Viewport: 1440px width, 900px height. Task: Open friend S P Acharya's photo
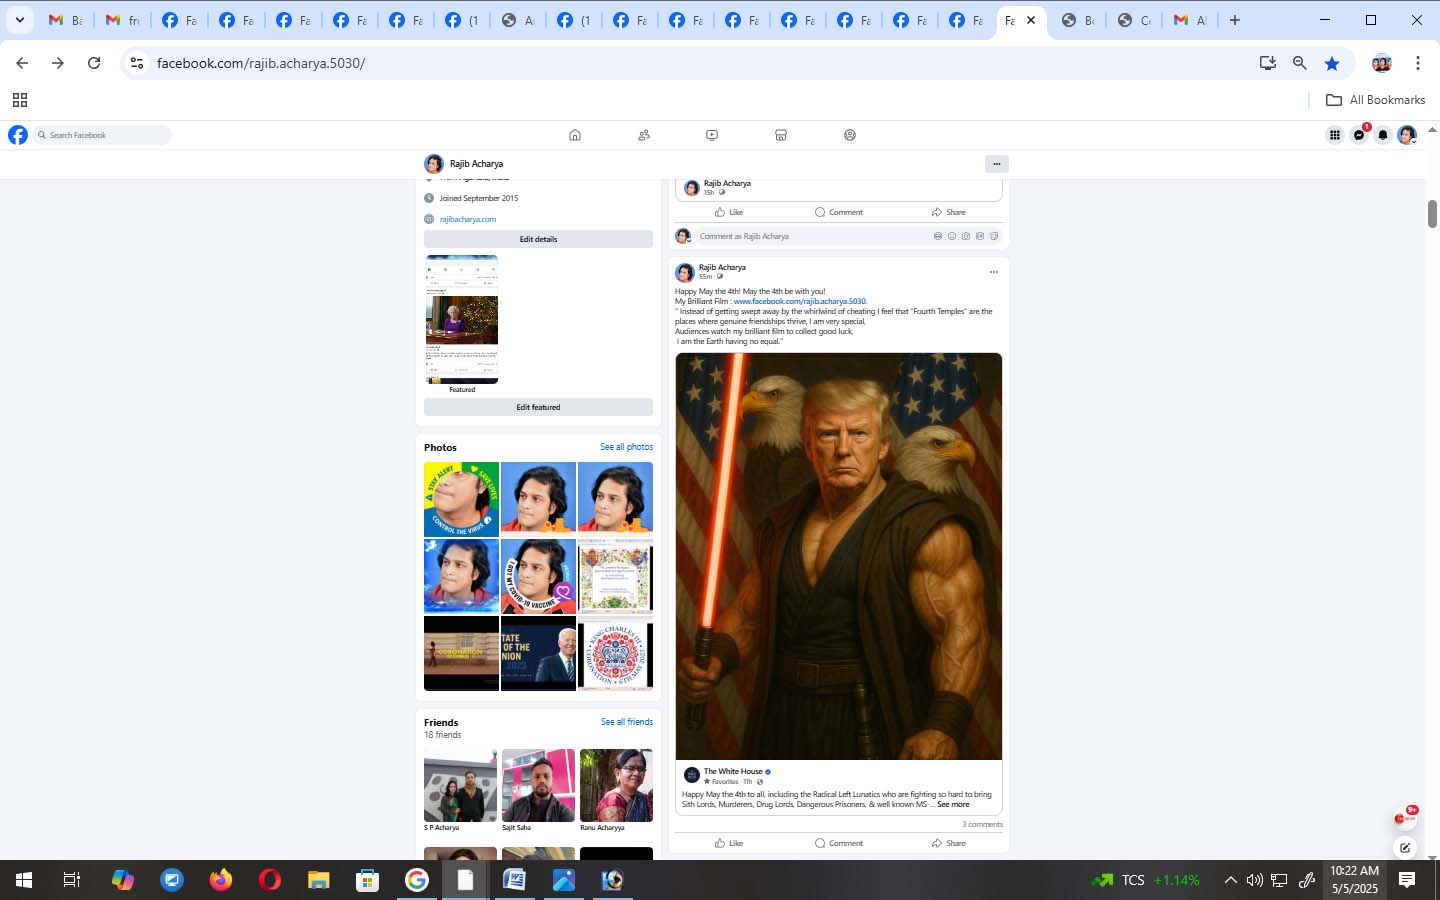click(460, 785)
